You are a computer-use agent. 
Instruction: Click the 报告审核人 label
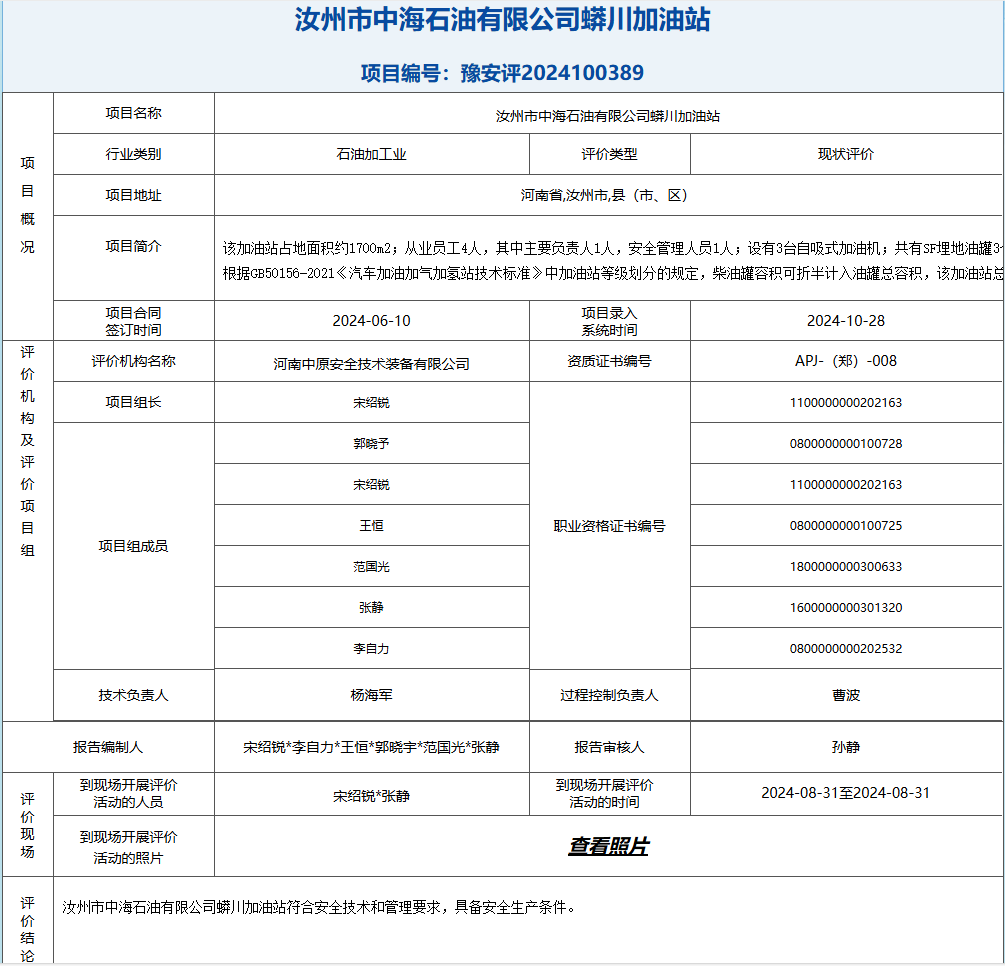[x=610, y=747]
